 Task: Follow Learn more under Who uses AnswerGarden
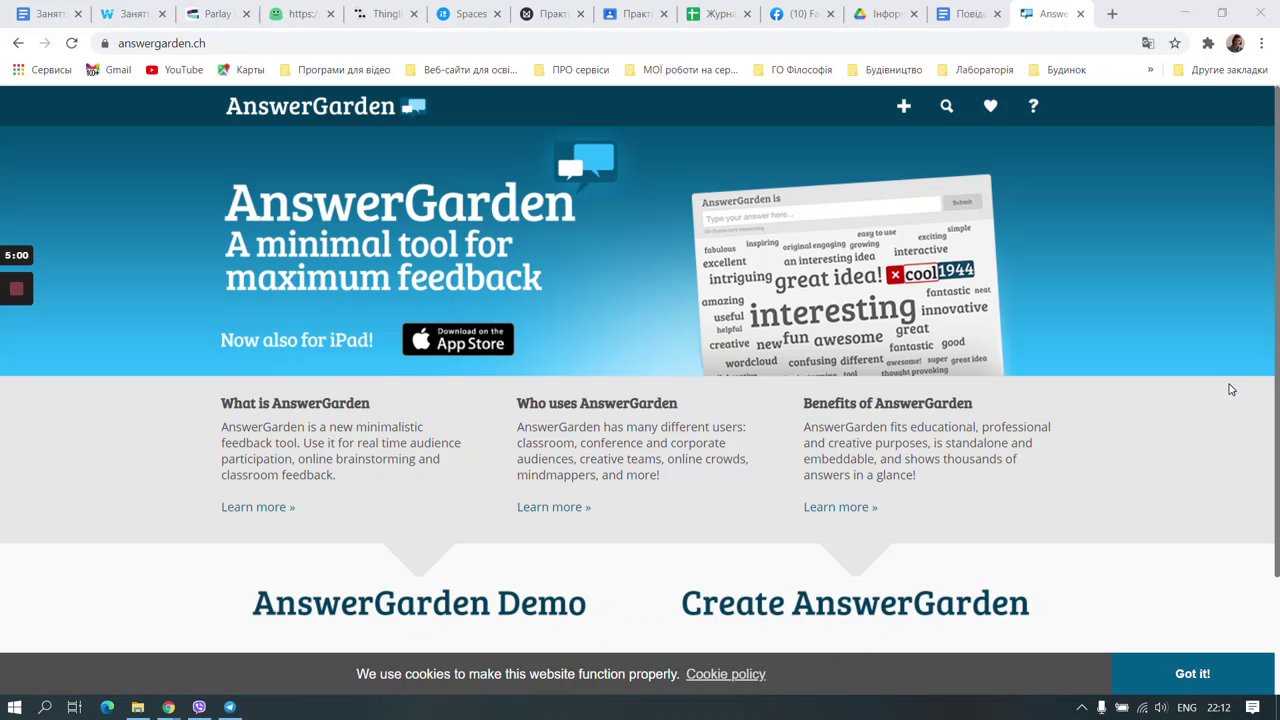(554, 507)
